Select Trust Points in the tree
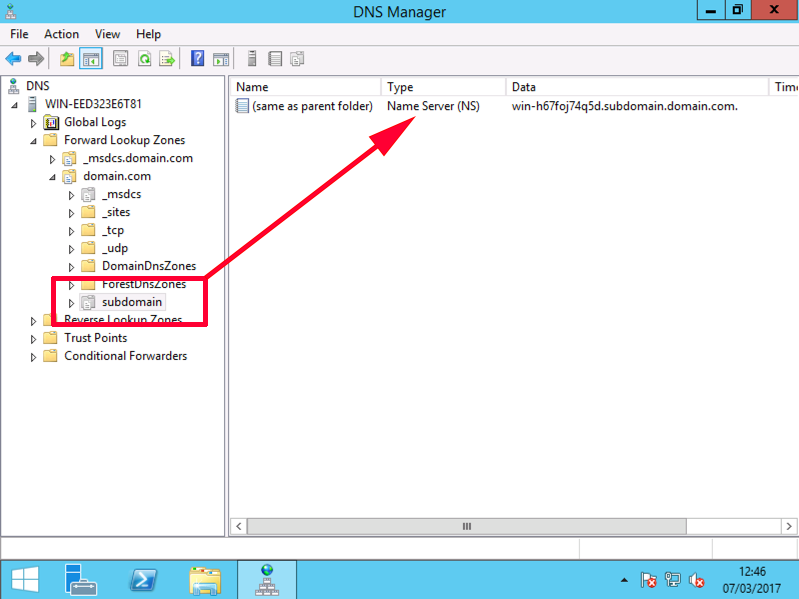This screenshot has height=599, width=799. tap(95, 338)
